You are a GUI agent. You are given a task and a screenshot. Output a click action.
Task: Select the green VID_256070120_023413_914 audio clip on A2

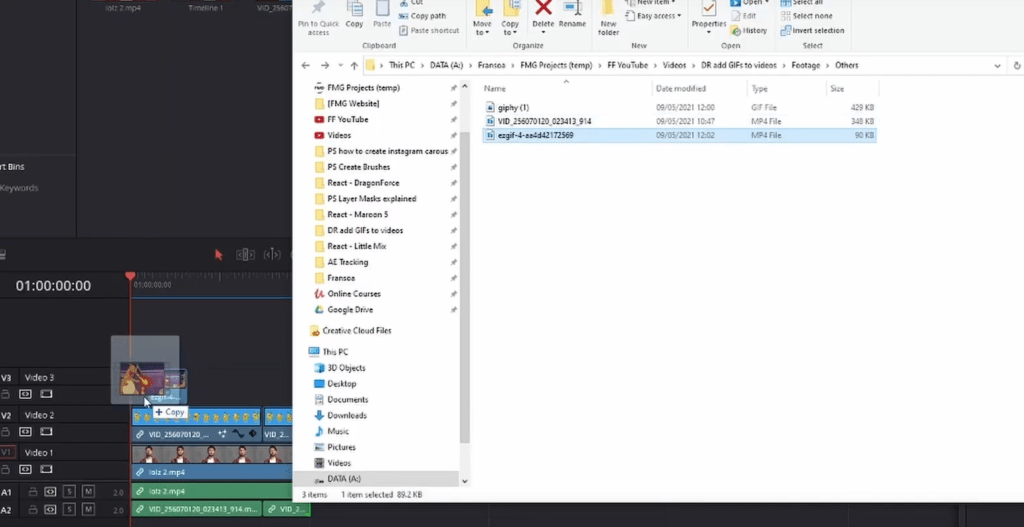coord(197,509)
